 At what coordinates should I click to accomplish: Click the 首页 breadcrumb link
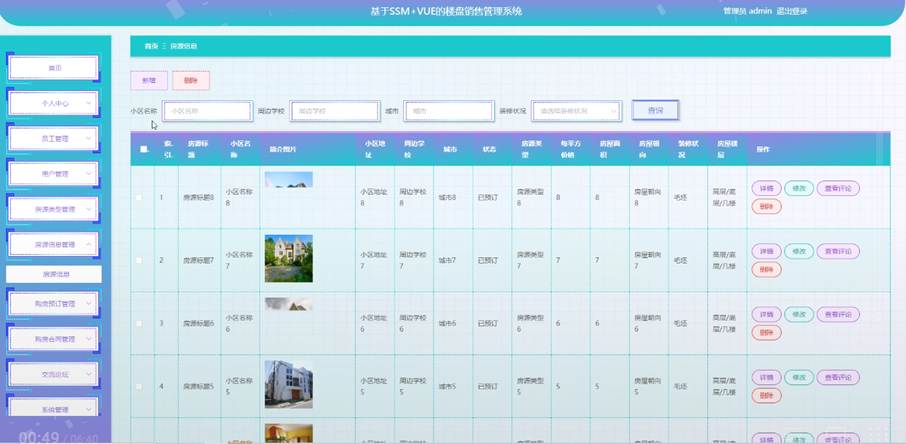pos(151,46)
